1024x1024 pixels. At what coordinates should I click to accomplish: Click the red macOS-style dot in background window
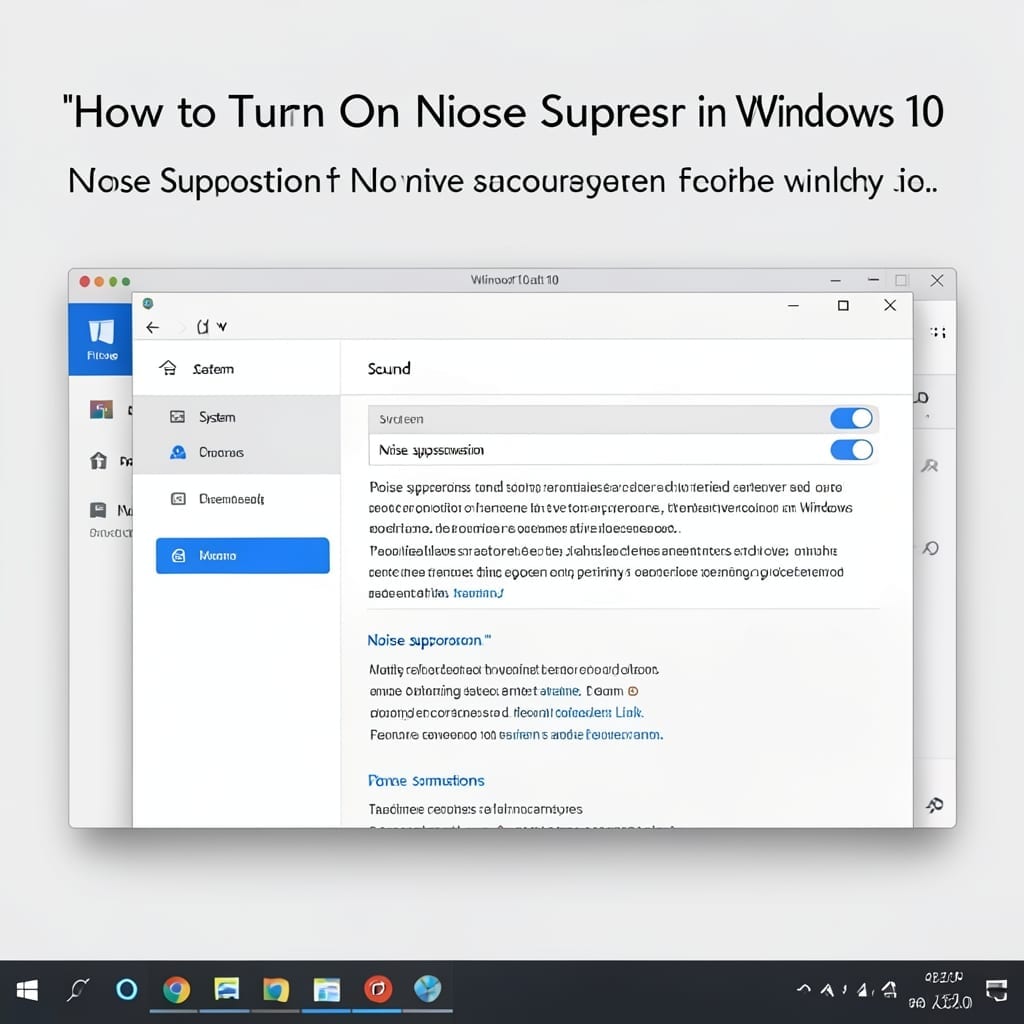pyautogui.click(x=85, y=281)
